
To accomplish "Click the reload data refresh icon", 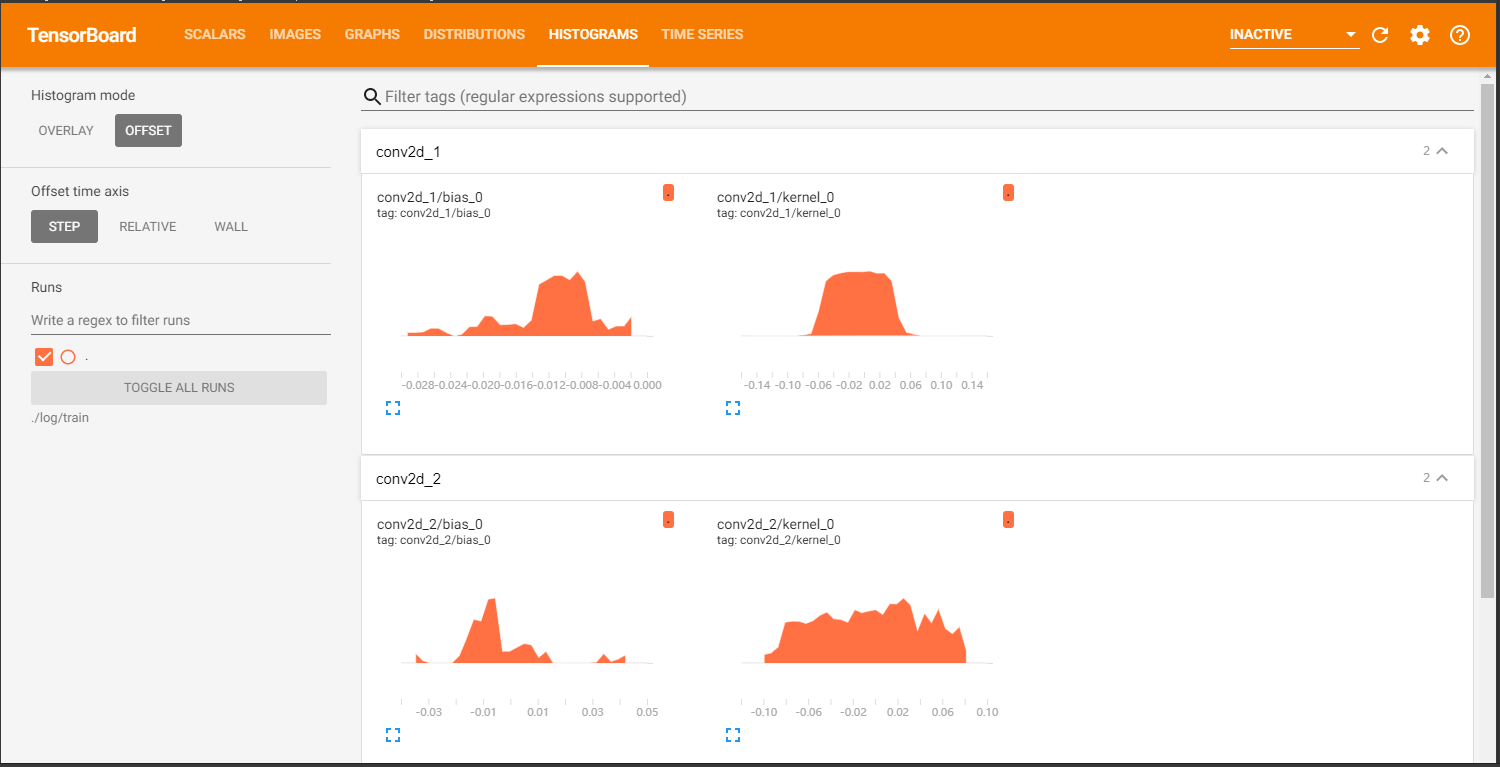I will 1380,35.
